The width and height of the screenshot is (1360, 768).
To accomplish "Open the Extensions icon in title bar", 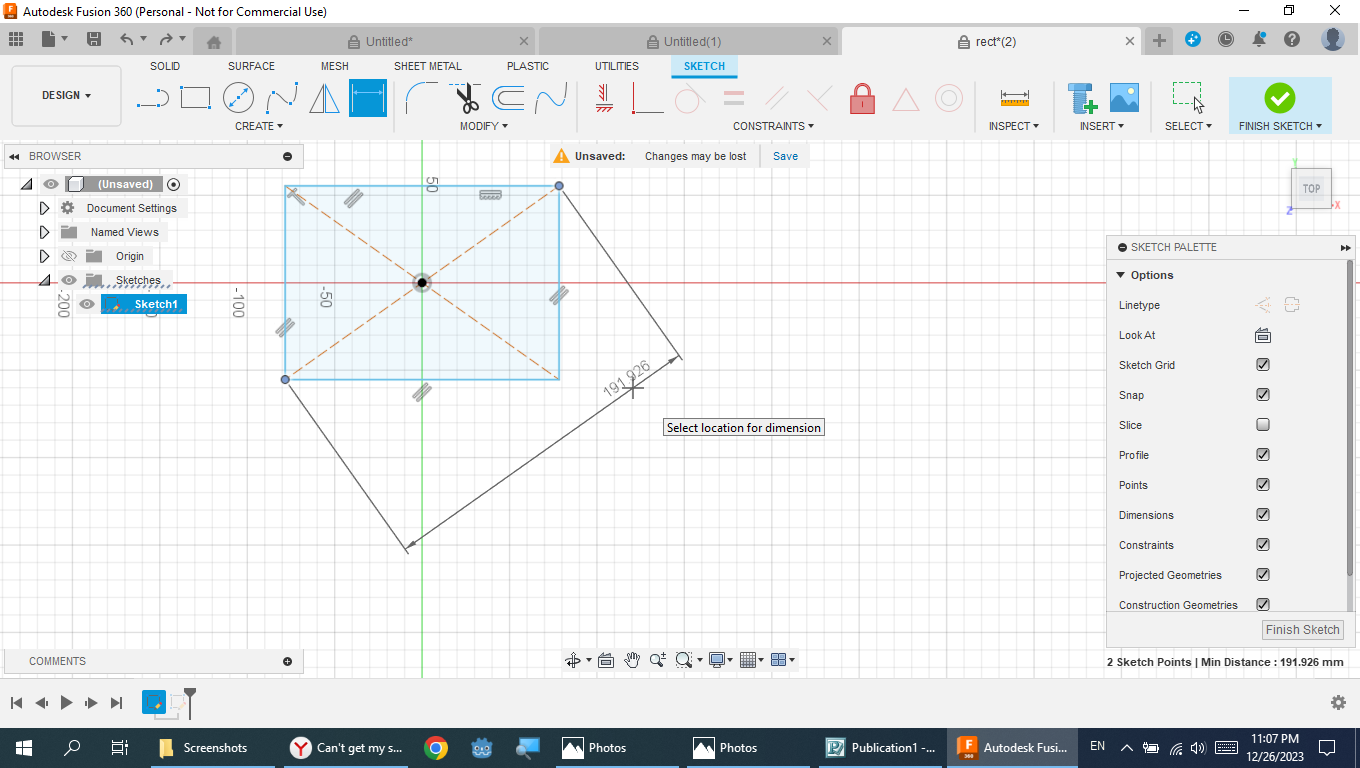I will click(x=1193, y=40).
